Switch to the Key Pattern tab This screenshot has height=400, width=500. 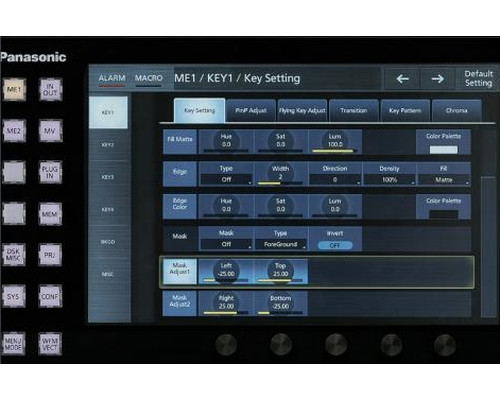405,110
